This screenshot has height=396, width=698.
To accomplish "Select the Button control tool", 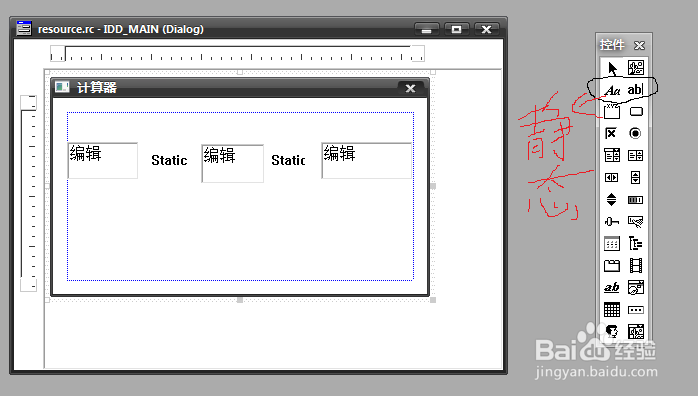I will [636, 111].
